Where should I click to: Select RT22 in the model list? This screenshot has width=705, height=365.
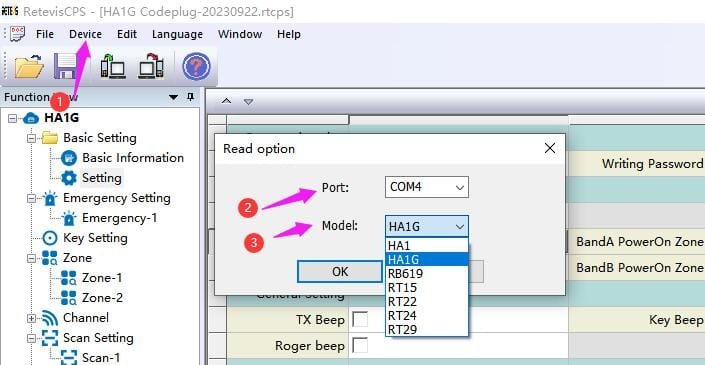(x=427, y=301)
